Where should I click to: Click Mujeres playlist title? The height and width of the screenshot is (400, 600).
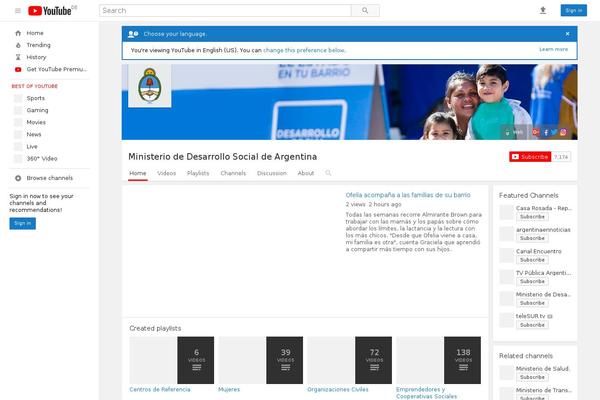click(229, 389)
